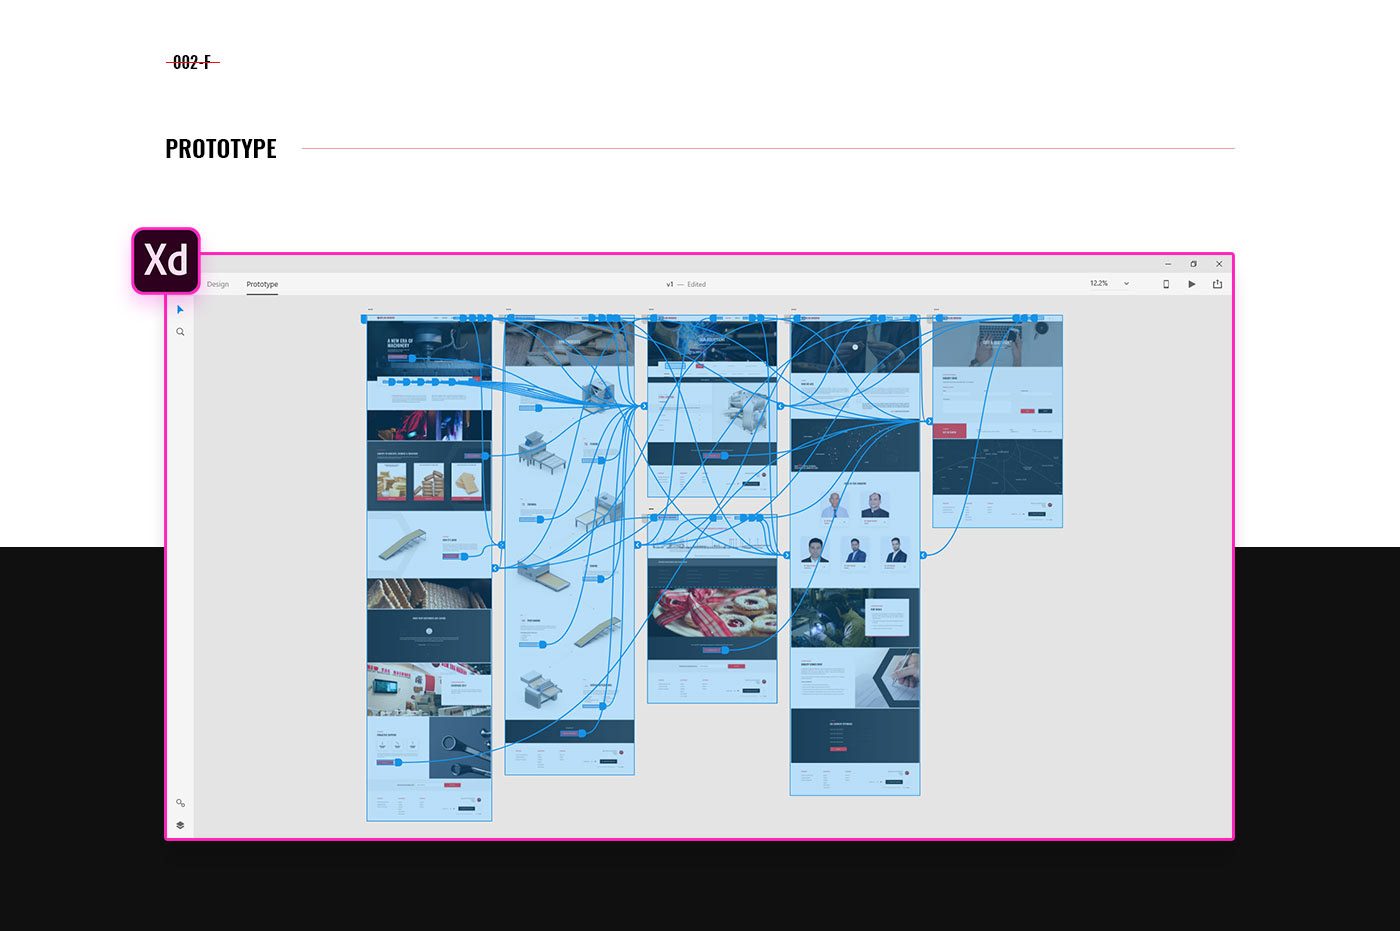Open the Layers panel icon

pos(180,825)
